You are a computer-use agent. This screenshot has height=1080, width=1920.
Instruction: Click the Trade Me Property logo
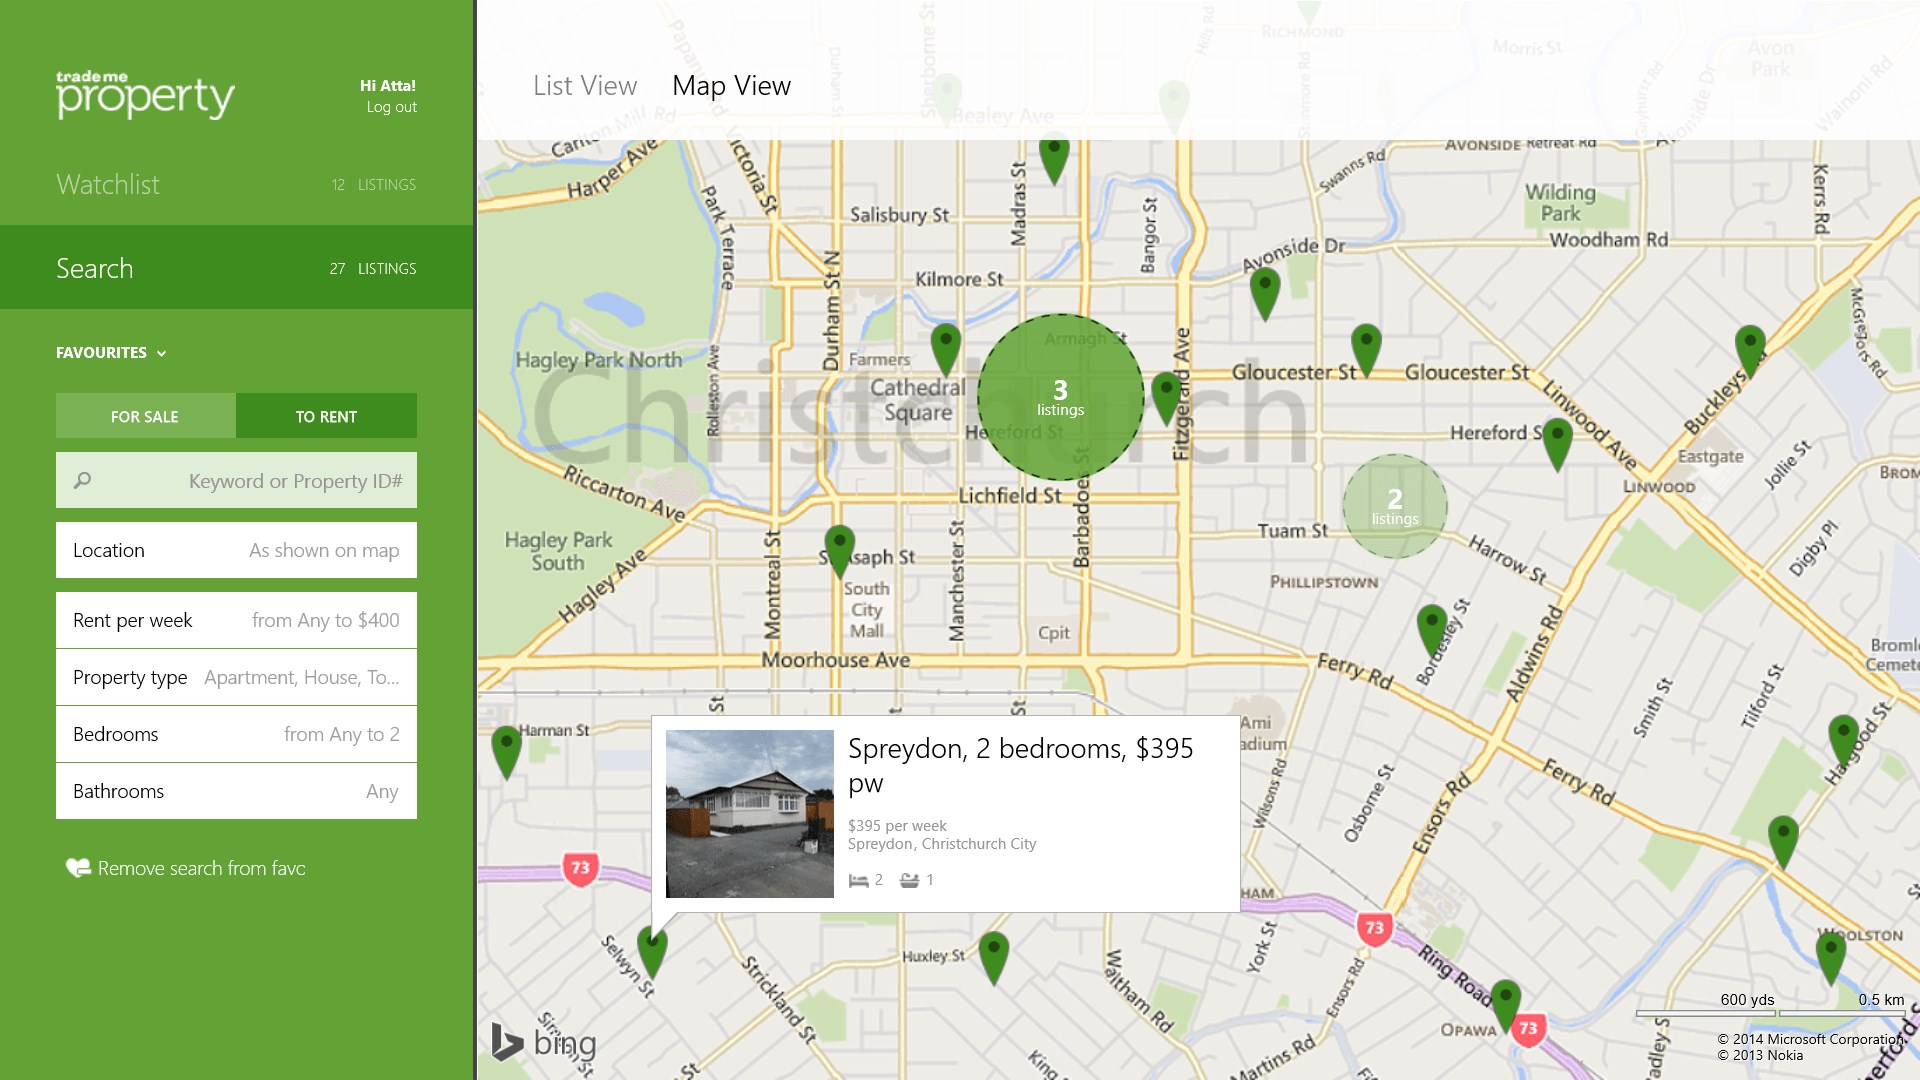pos(145,95)
